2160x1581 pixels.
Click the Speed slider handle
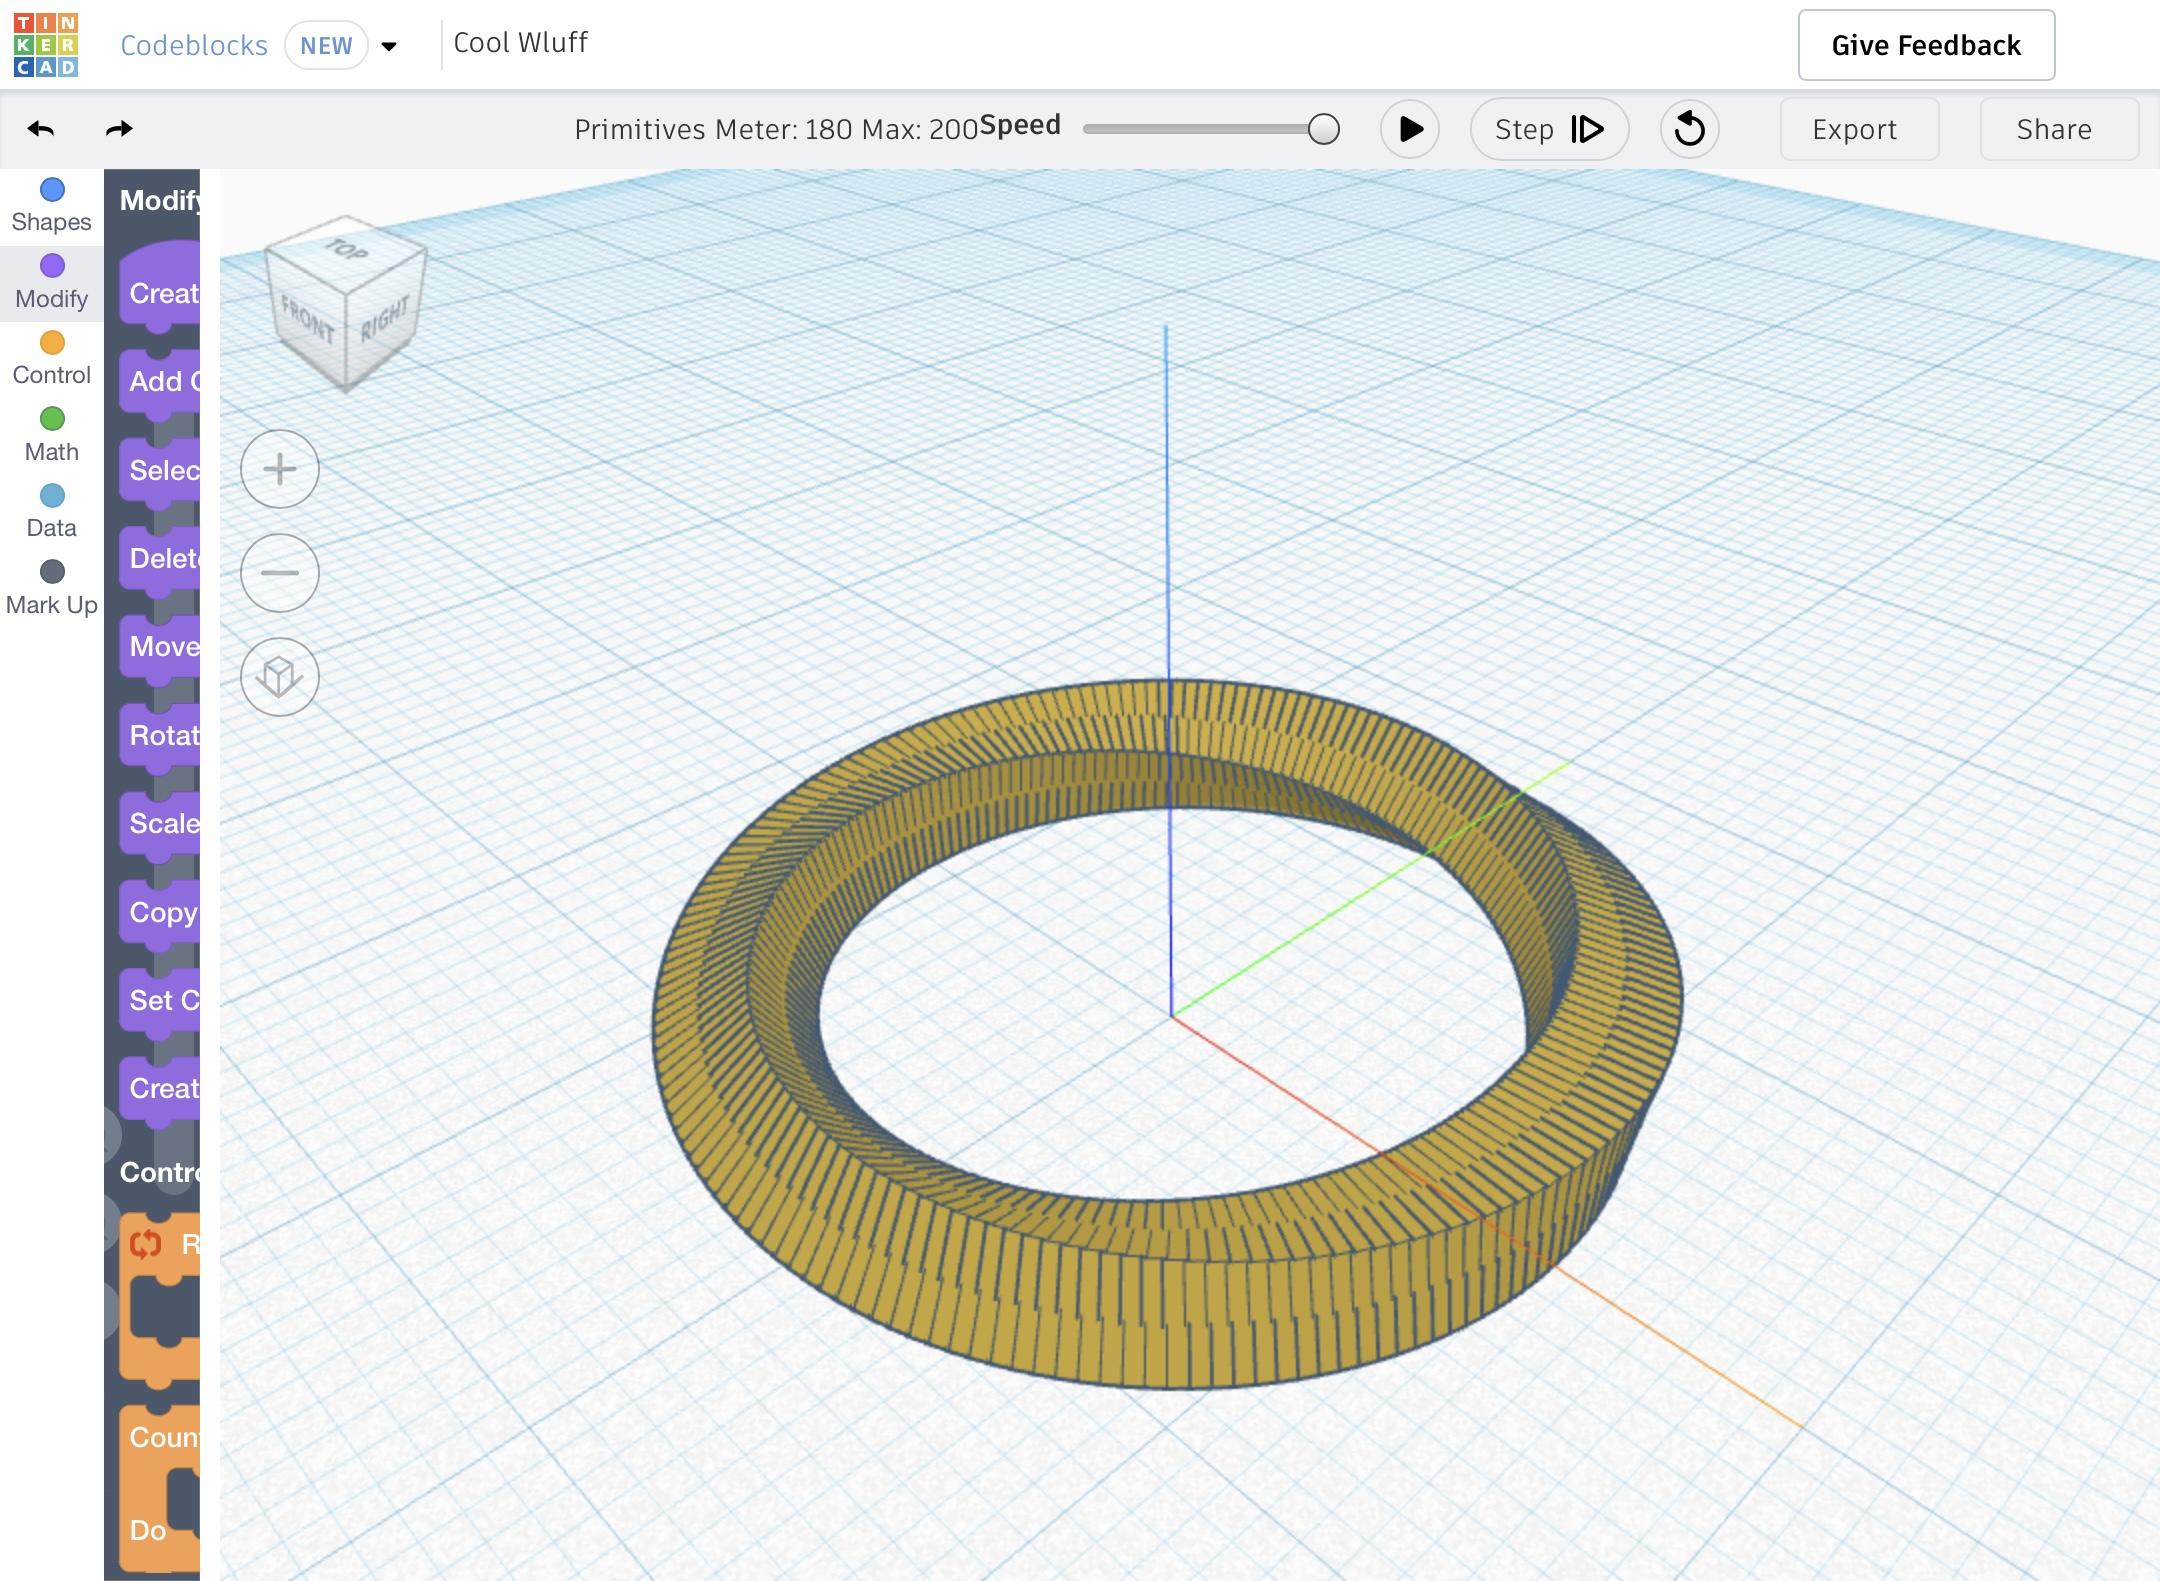pyautogui.click(x=1323, y=129)
